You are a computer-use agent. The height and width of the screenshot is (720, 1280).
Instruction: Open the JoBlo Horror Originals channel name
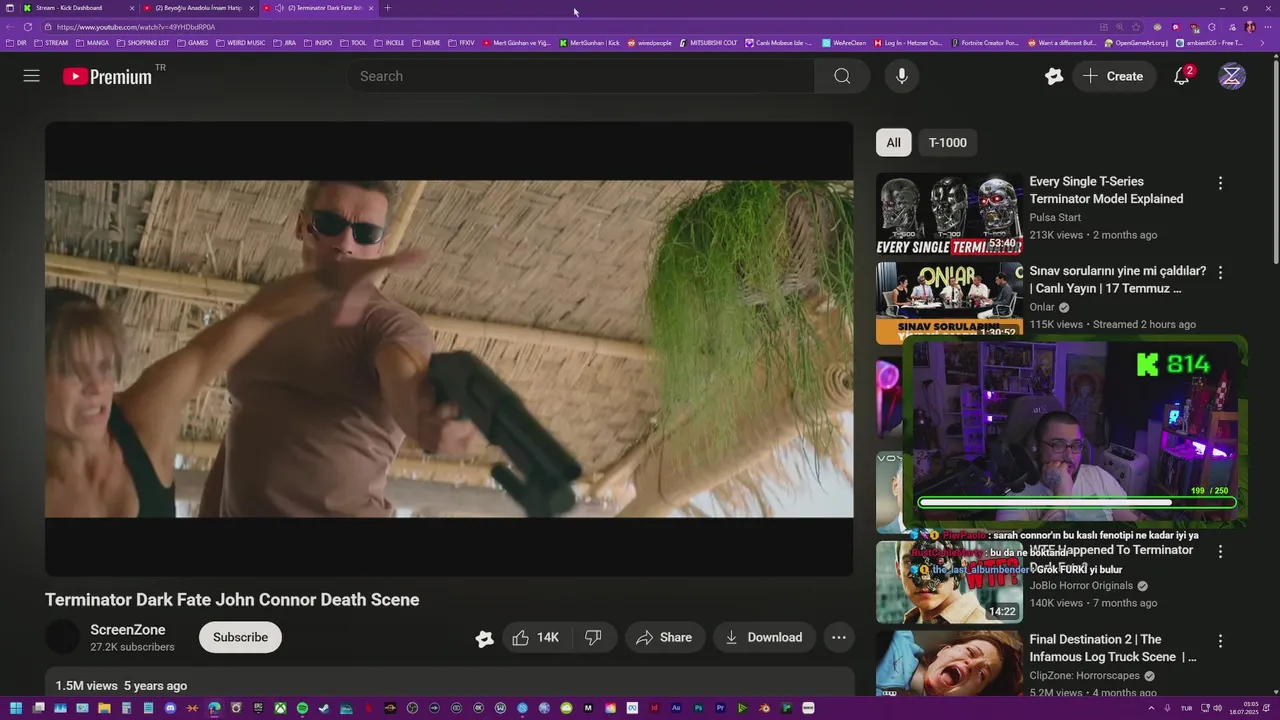click(x=1081, y=586)
